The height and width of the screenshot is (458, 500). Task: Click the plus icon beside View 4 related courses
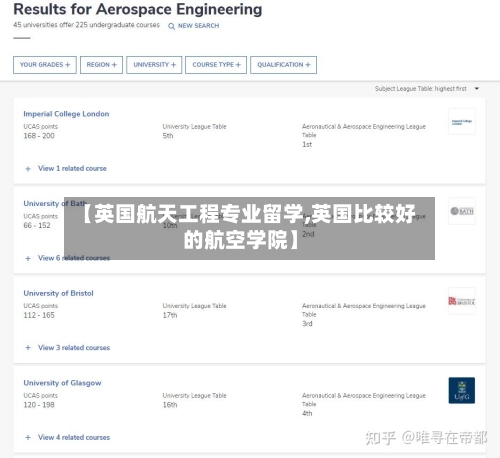[x=28, y=438]
